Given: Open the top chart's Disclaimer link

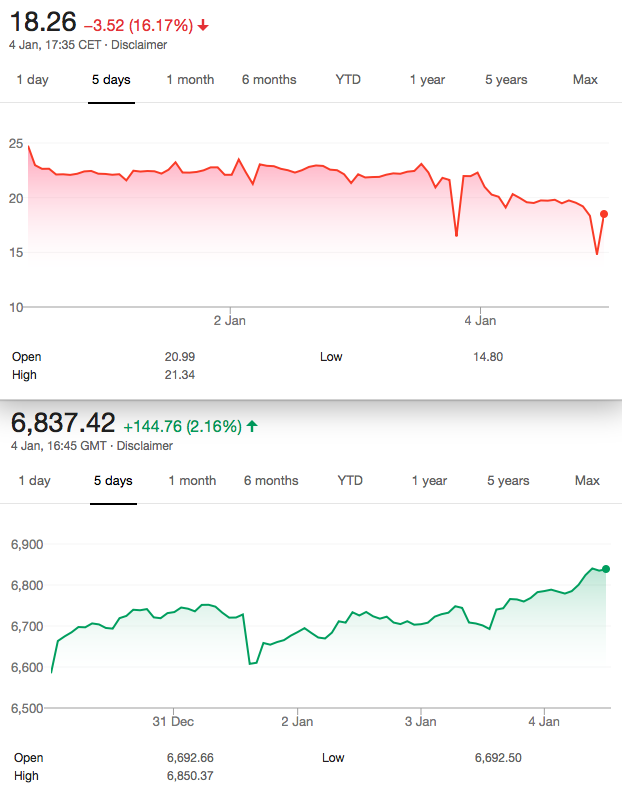Looking at the screenshot, I should (x=139, y=45).
